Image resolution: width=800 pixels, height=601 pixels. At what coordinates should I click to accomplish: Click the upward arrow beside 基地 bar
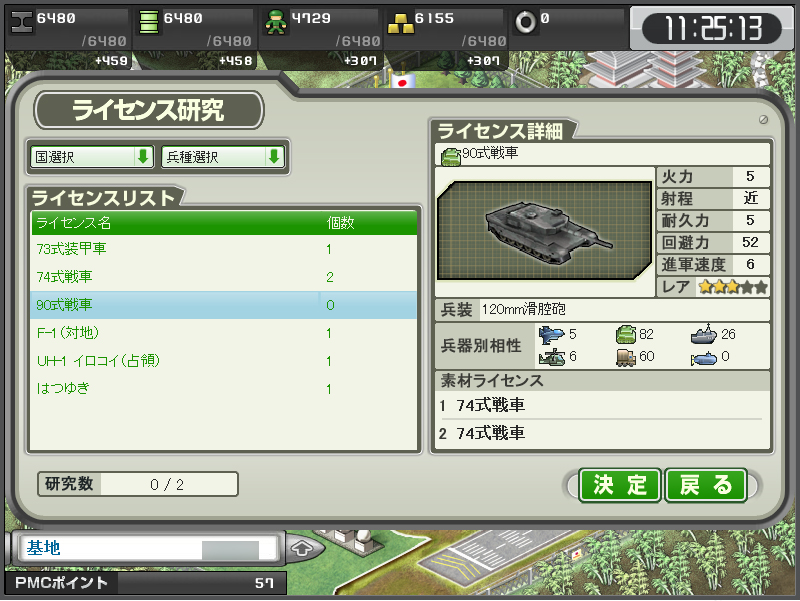click(x=301, y=548)
